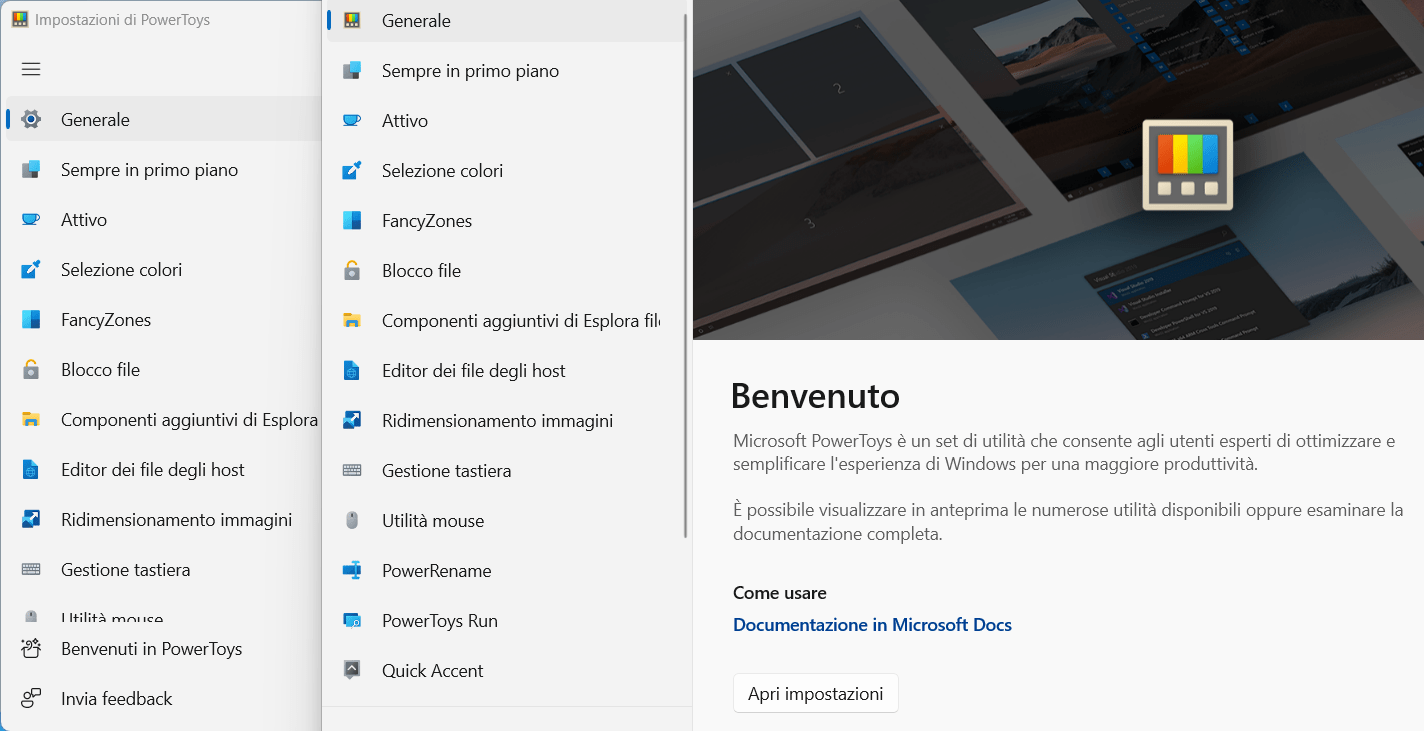The image size is (1424, 731).
Task: Select the PowerToys Run icon
Action: coord(353,620)
